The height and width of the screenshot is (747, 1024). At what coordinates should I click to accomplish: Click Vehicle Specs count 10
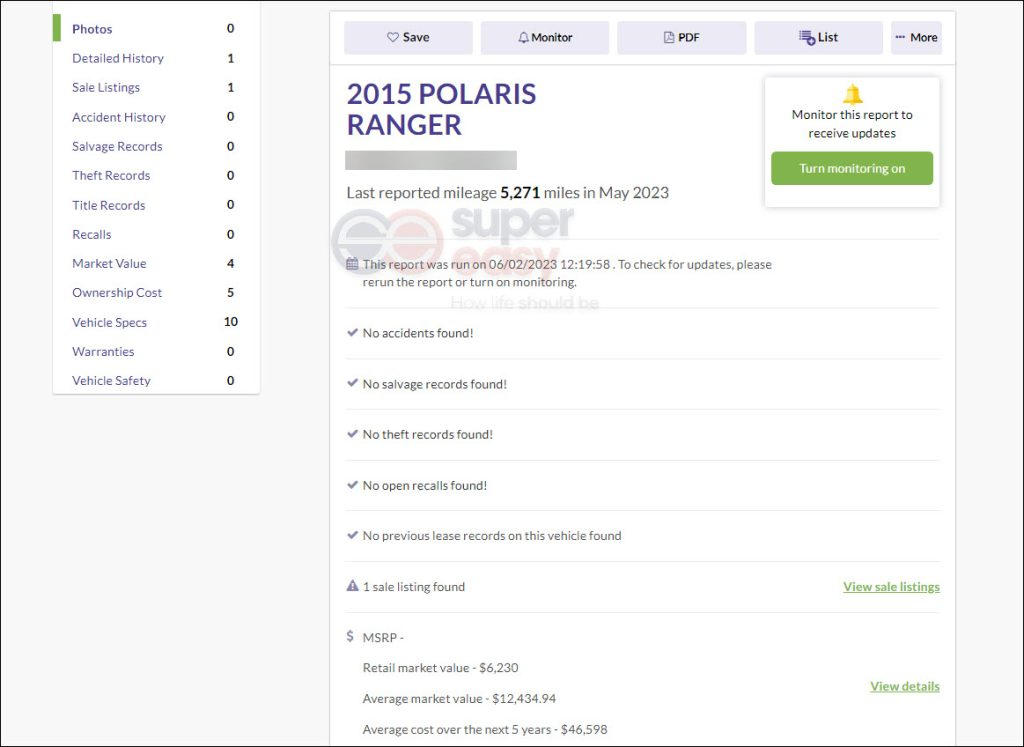click(231, 321)
